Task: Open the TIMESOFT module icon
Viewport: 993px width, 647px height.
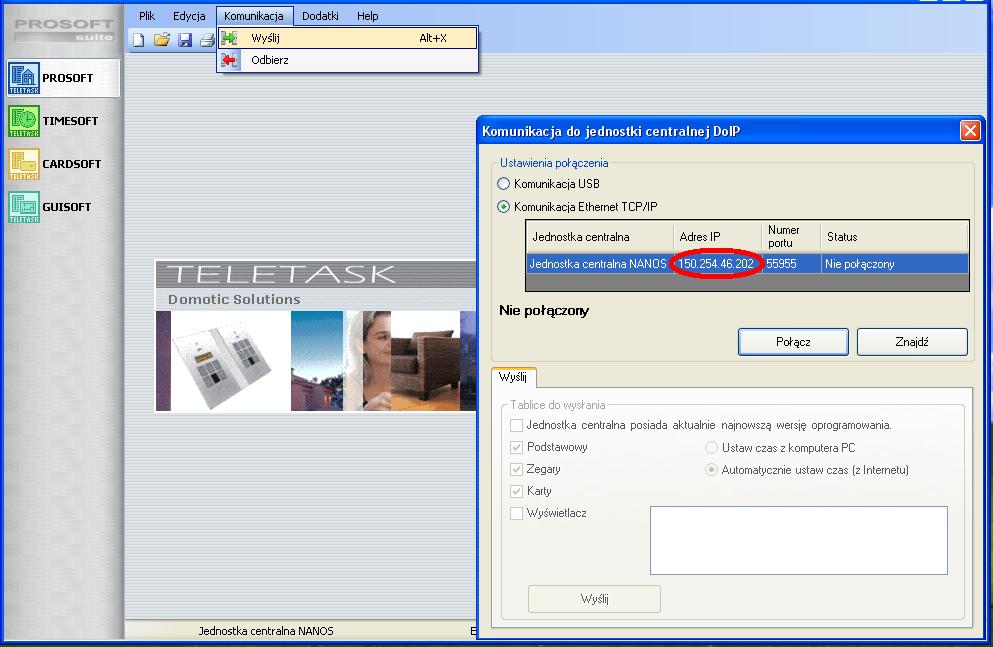Action: click(24, 121)
